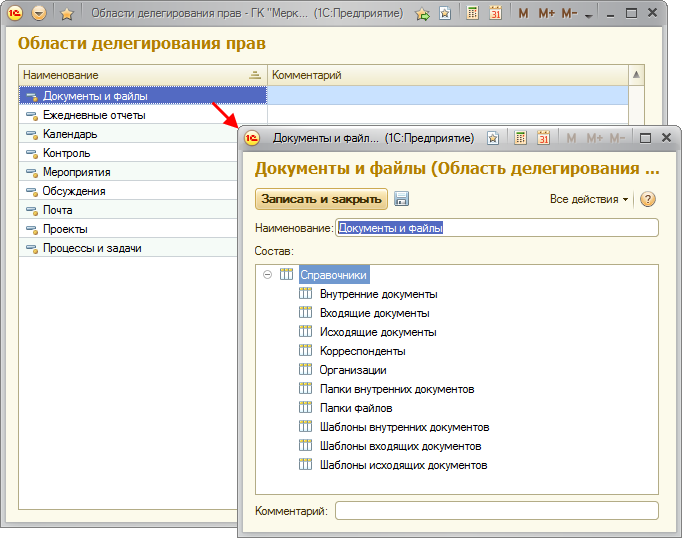This screenshot has width=682, height=538.
Task: Click the Записать и закрыть button
Action: coord(321,199)
